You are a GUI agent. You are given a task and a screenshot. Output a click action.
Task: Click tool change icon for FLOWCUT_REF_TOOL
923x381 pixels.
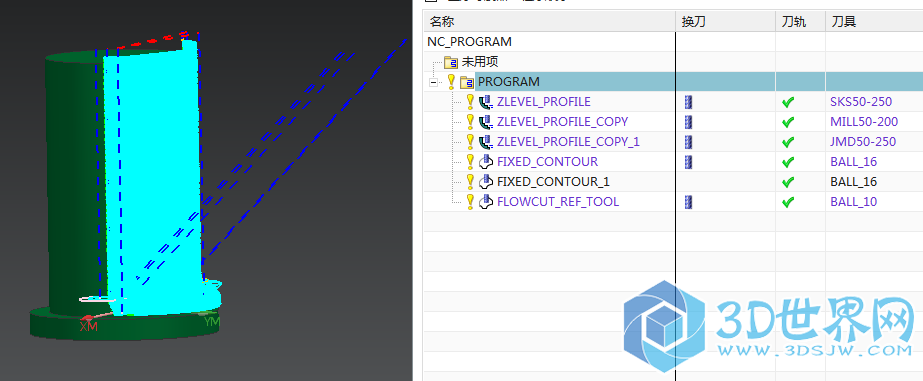point(689,202)
